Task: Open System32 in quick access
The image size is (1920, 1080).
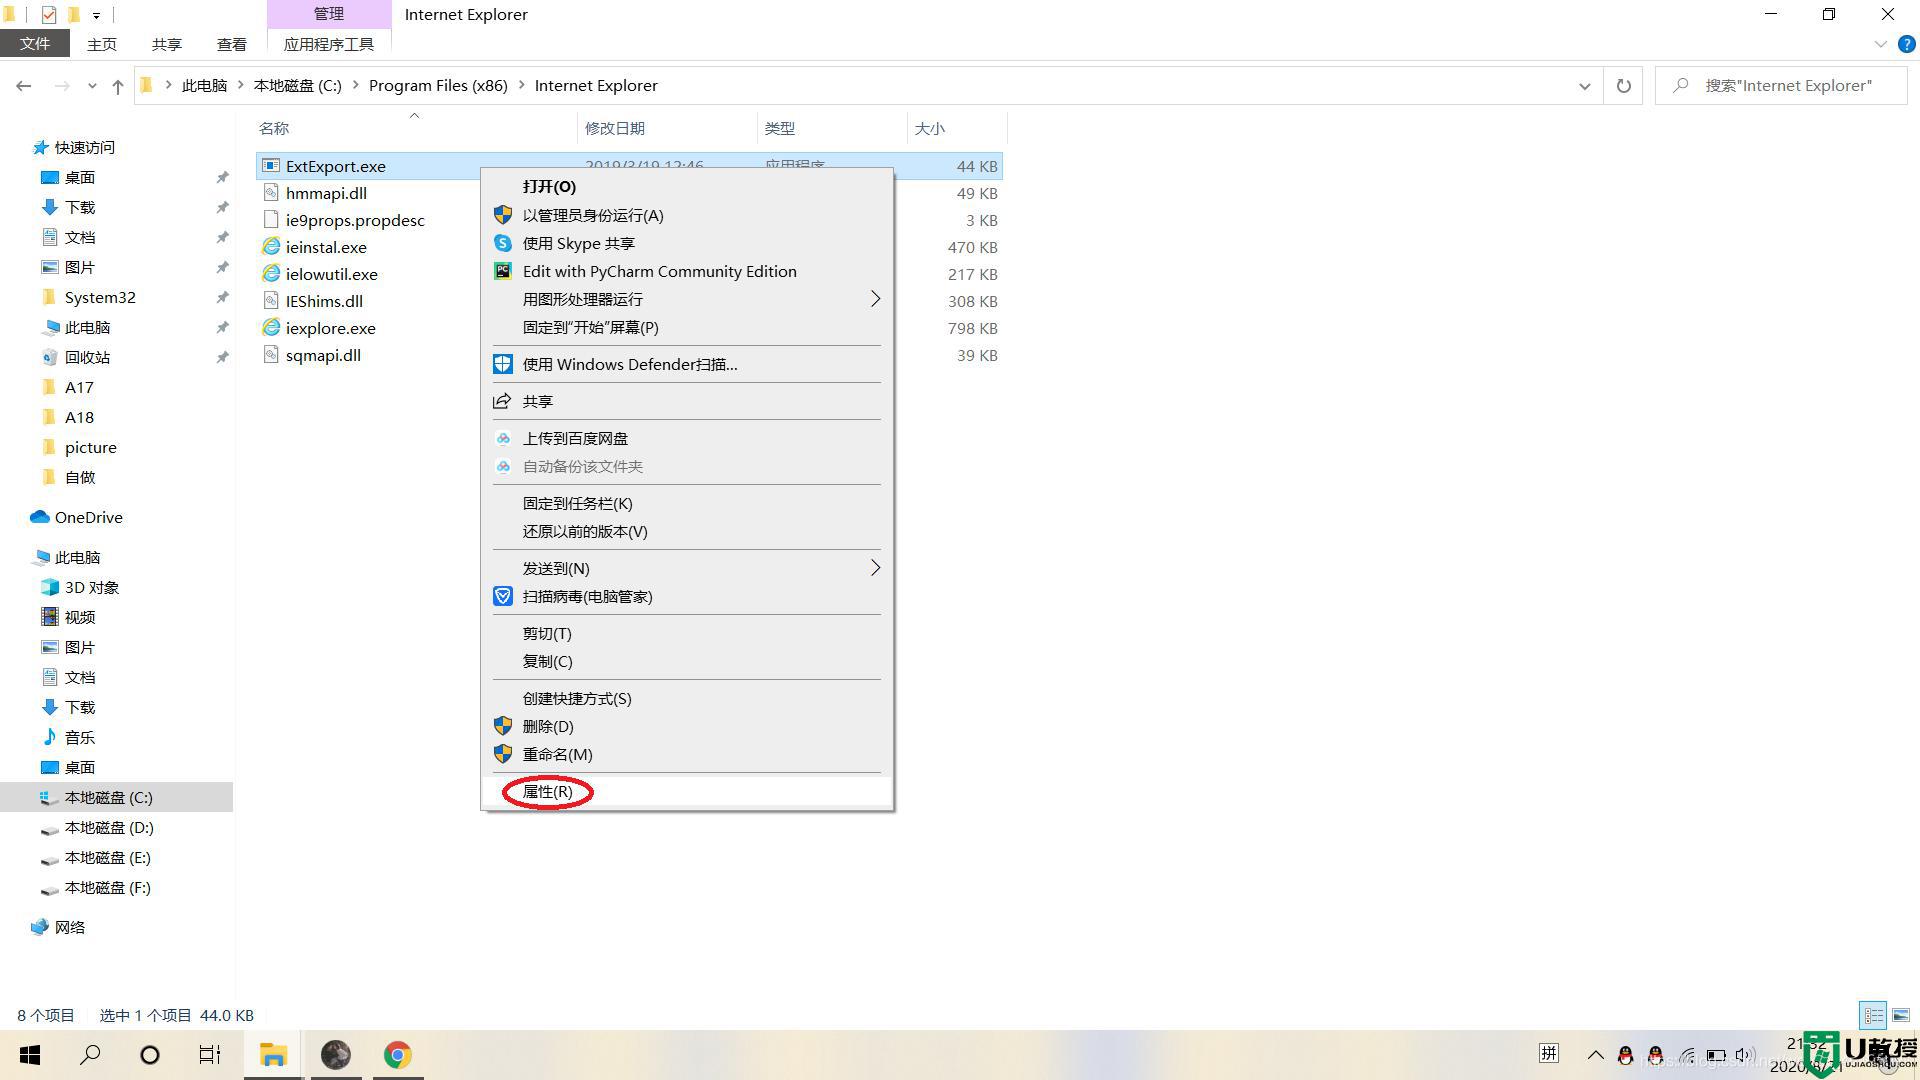Action: [100, 297]
